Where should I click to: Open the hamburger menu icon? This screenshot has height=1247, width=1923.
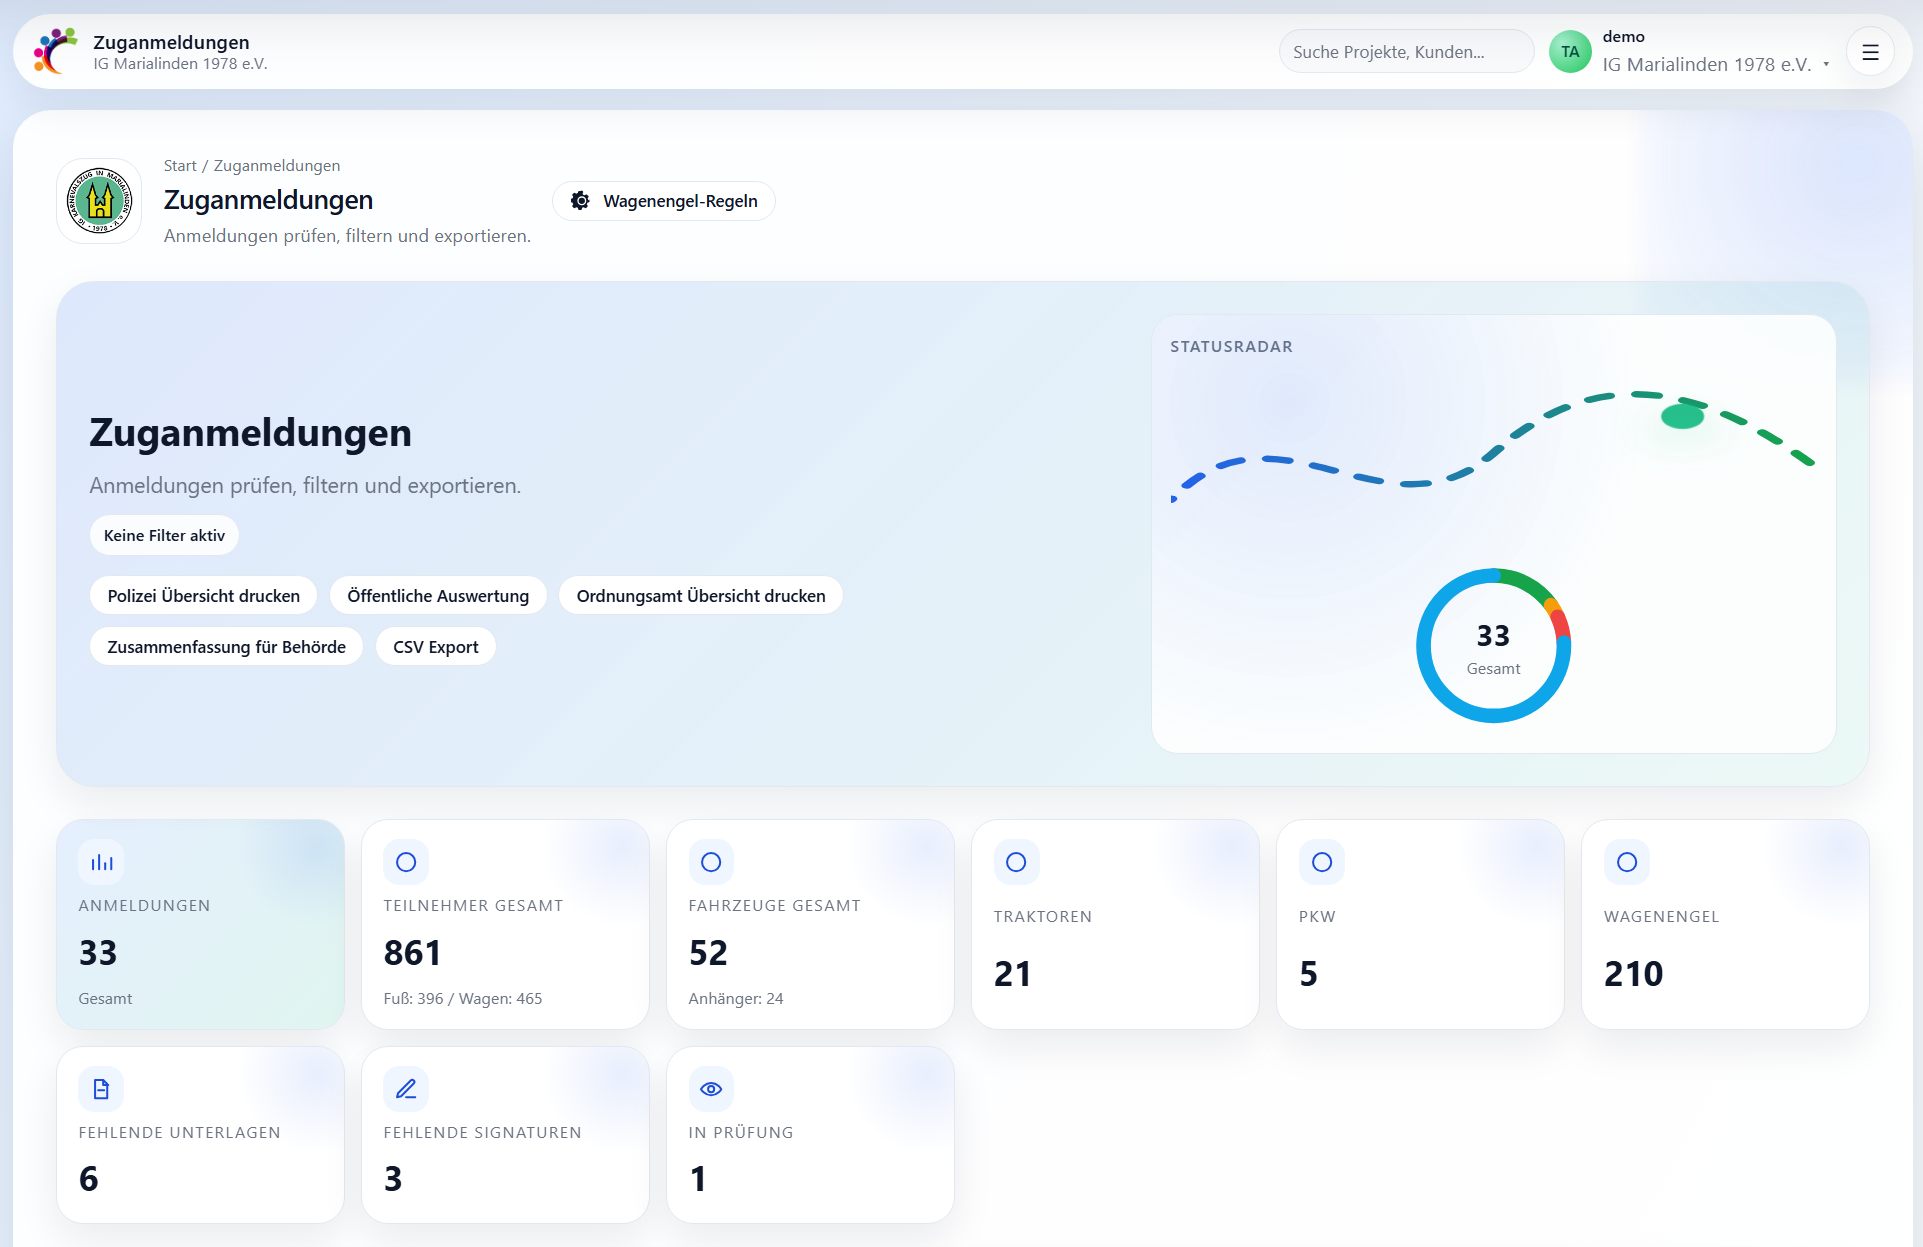tap(1870, 52)
